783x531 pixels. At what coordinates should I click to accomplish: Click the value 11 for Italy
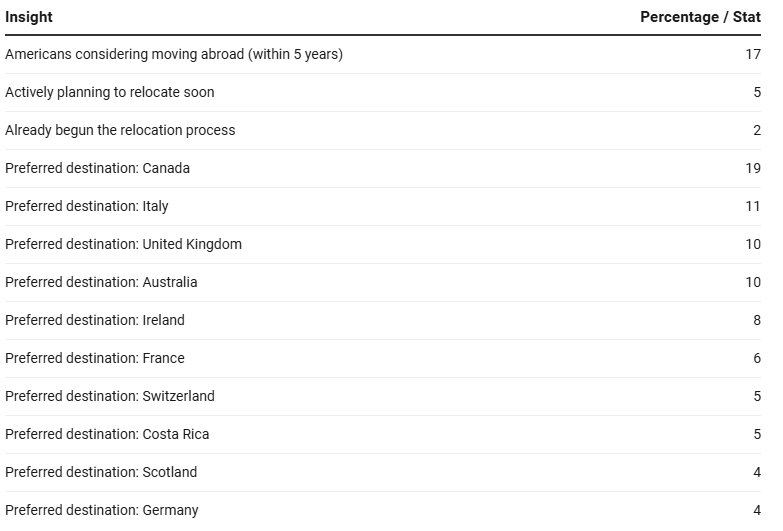tap(753, 206)
